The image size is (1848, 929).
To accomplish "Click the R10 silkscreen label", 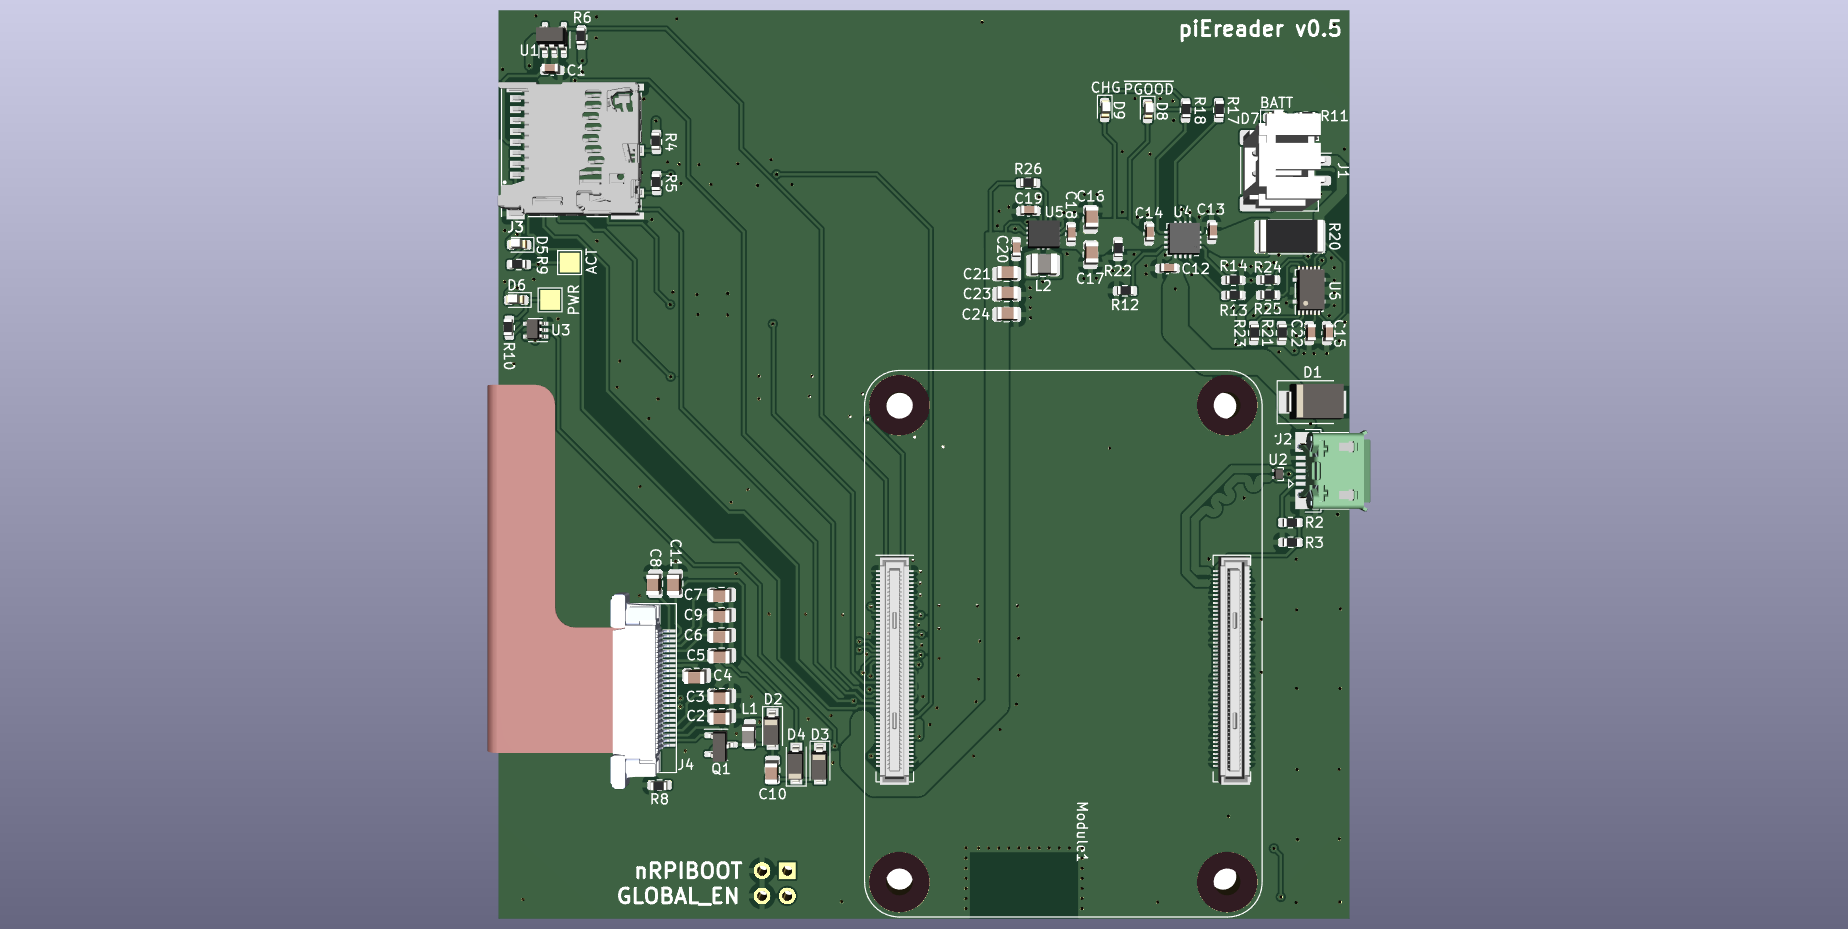I will point(509,356).
